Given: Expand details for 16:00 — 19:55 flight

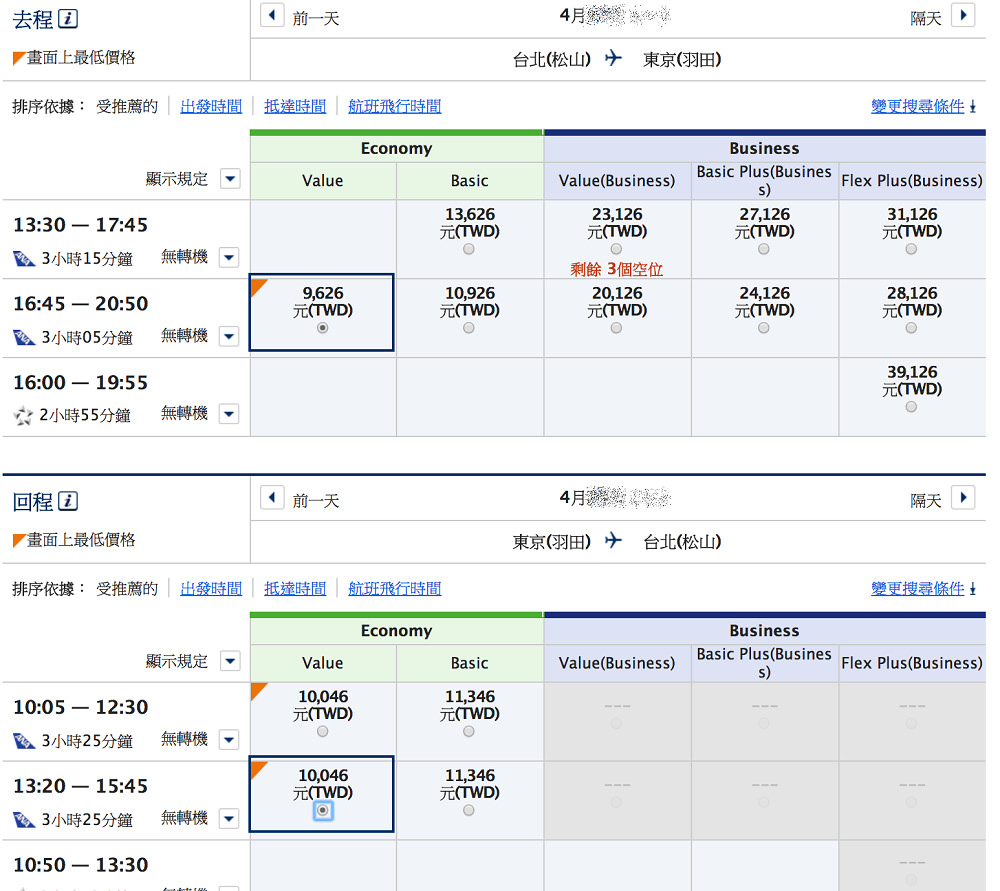Looking at the screenshot, I should (229, 414).
